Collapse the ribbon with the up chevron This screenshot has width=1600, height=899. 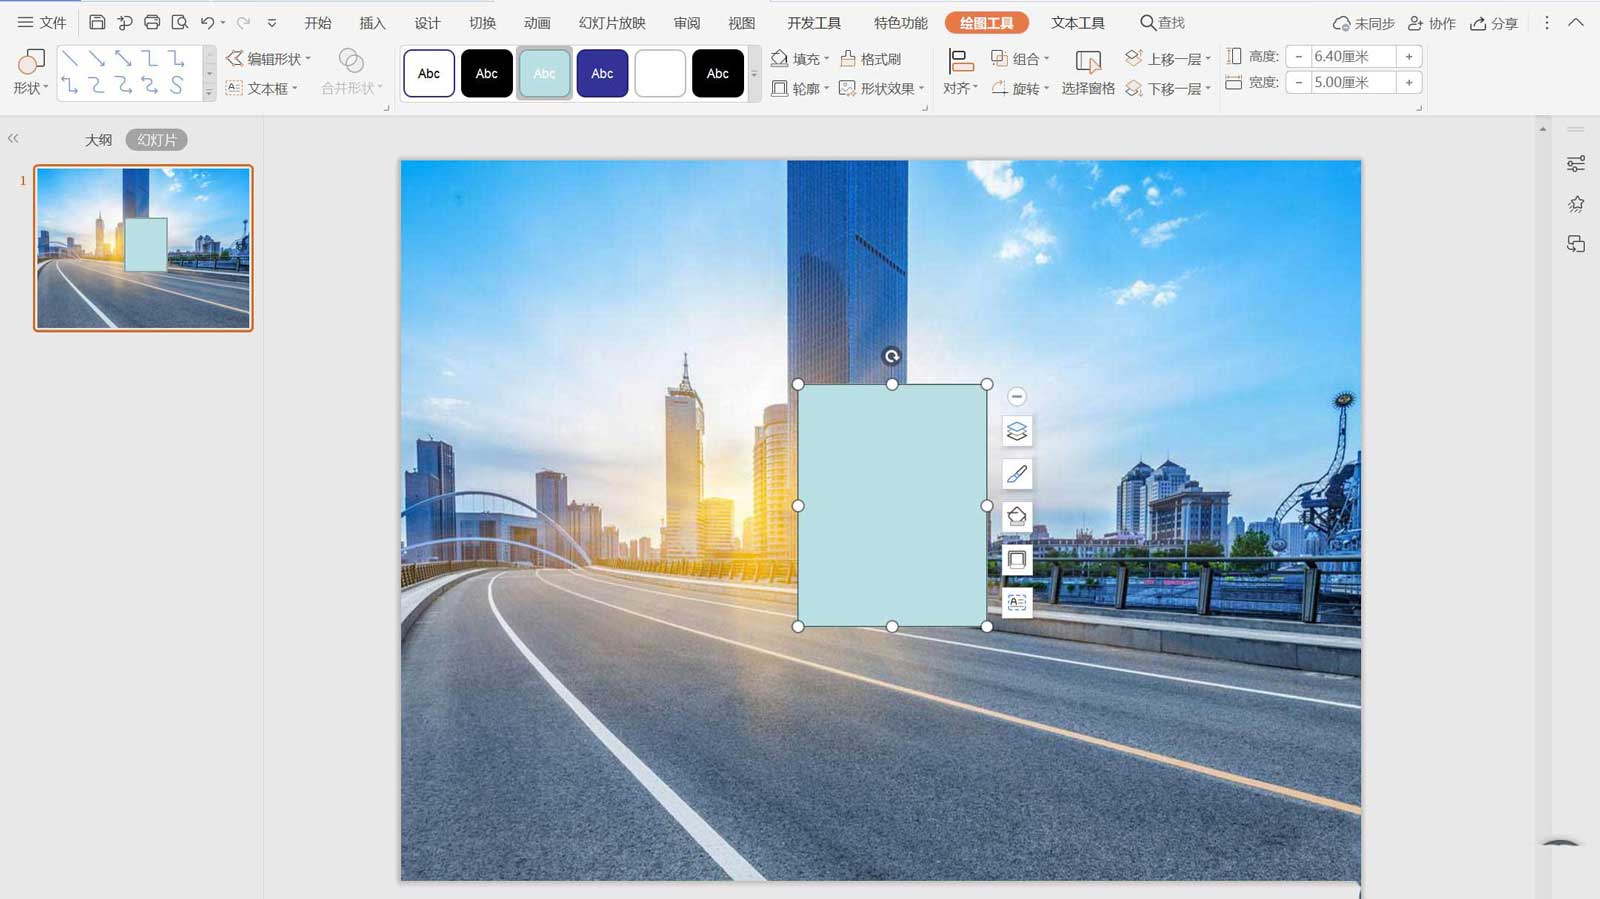click(1576, 22)
